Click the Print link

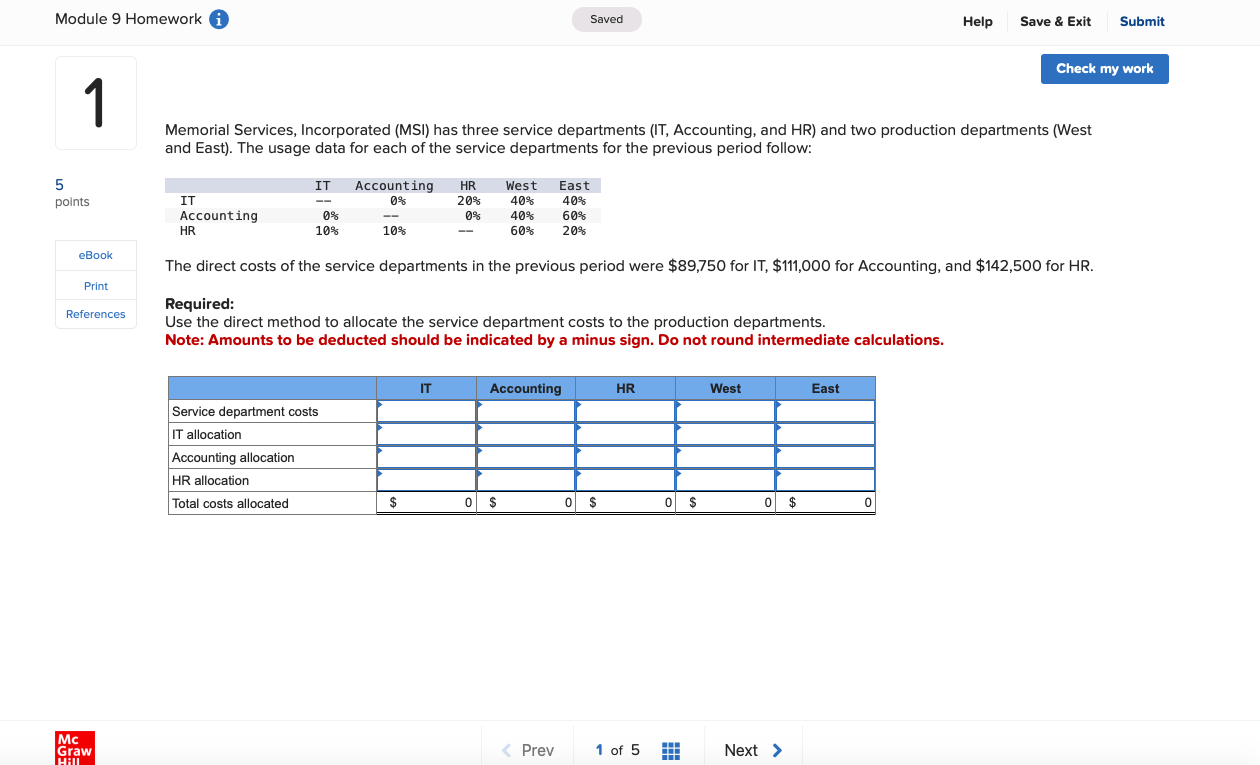pyautogui.click(x=95, y=285)
